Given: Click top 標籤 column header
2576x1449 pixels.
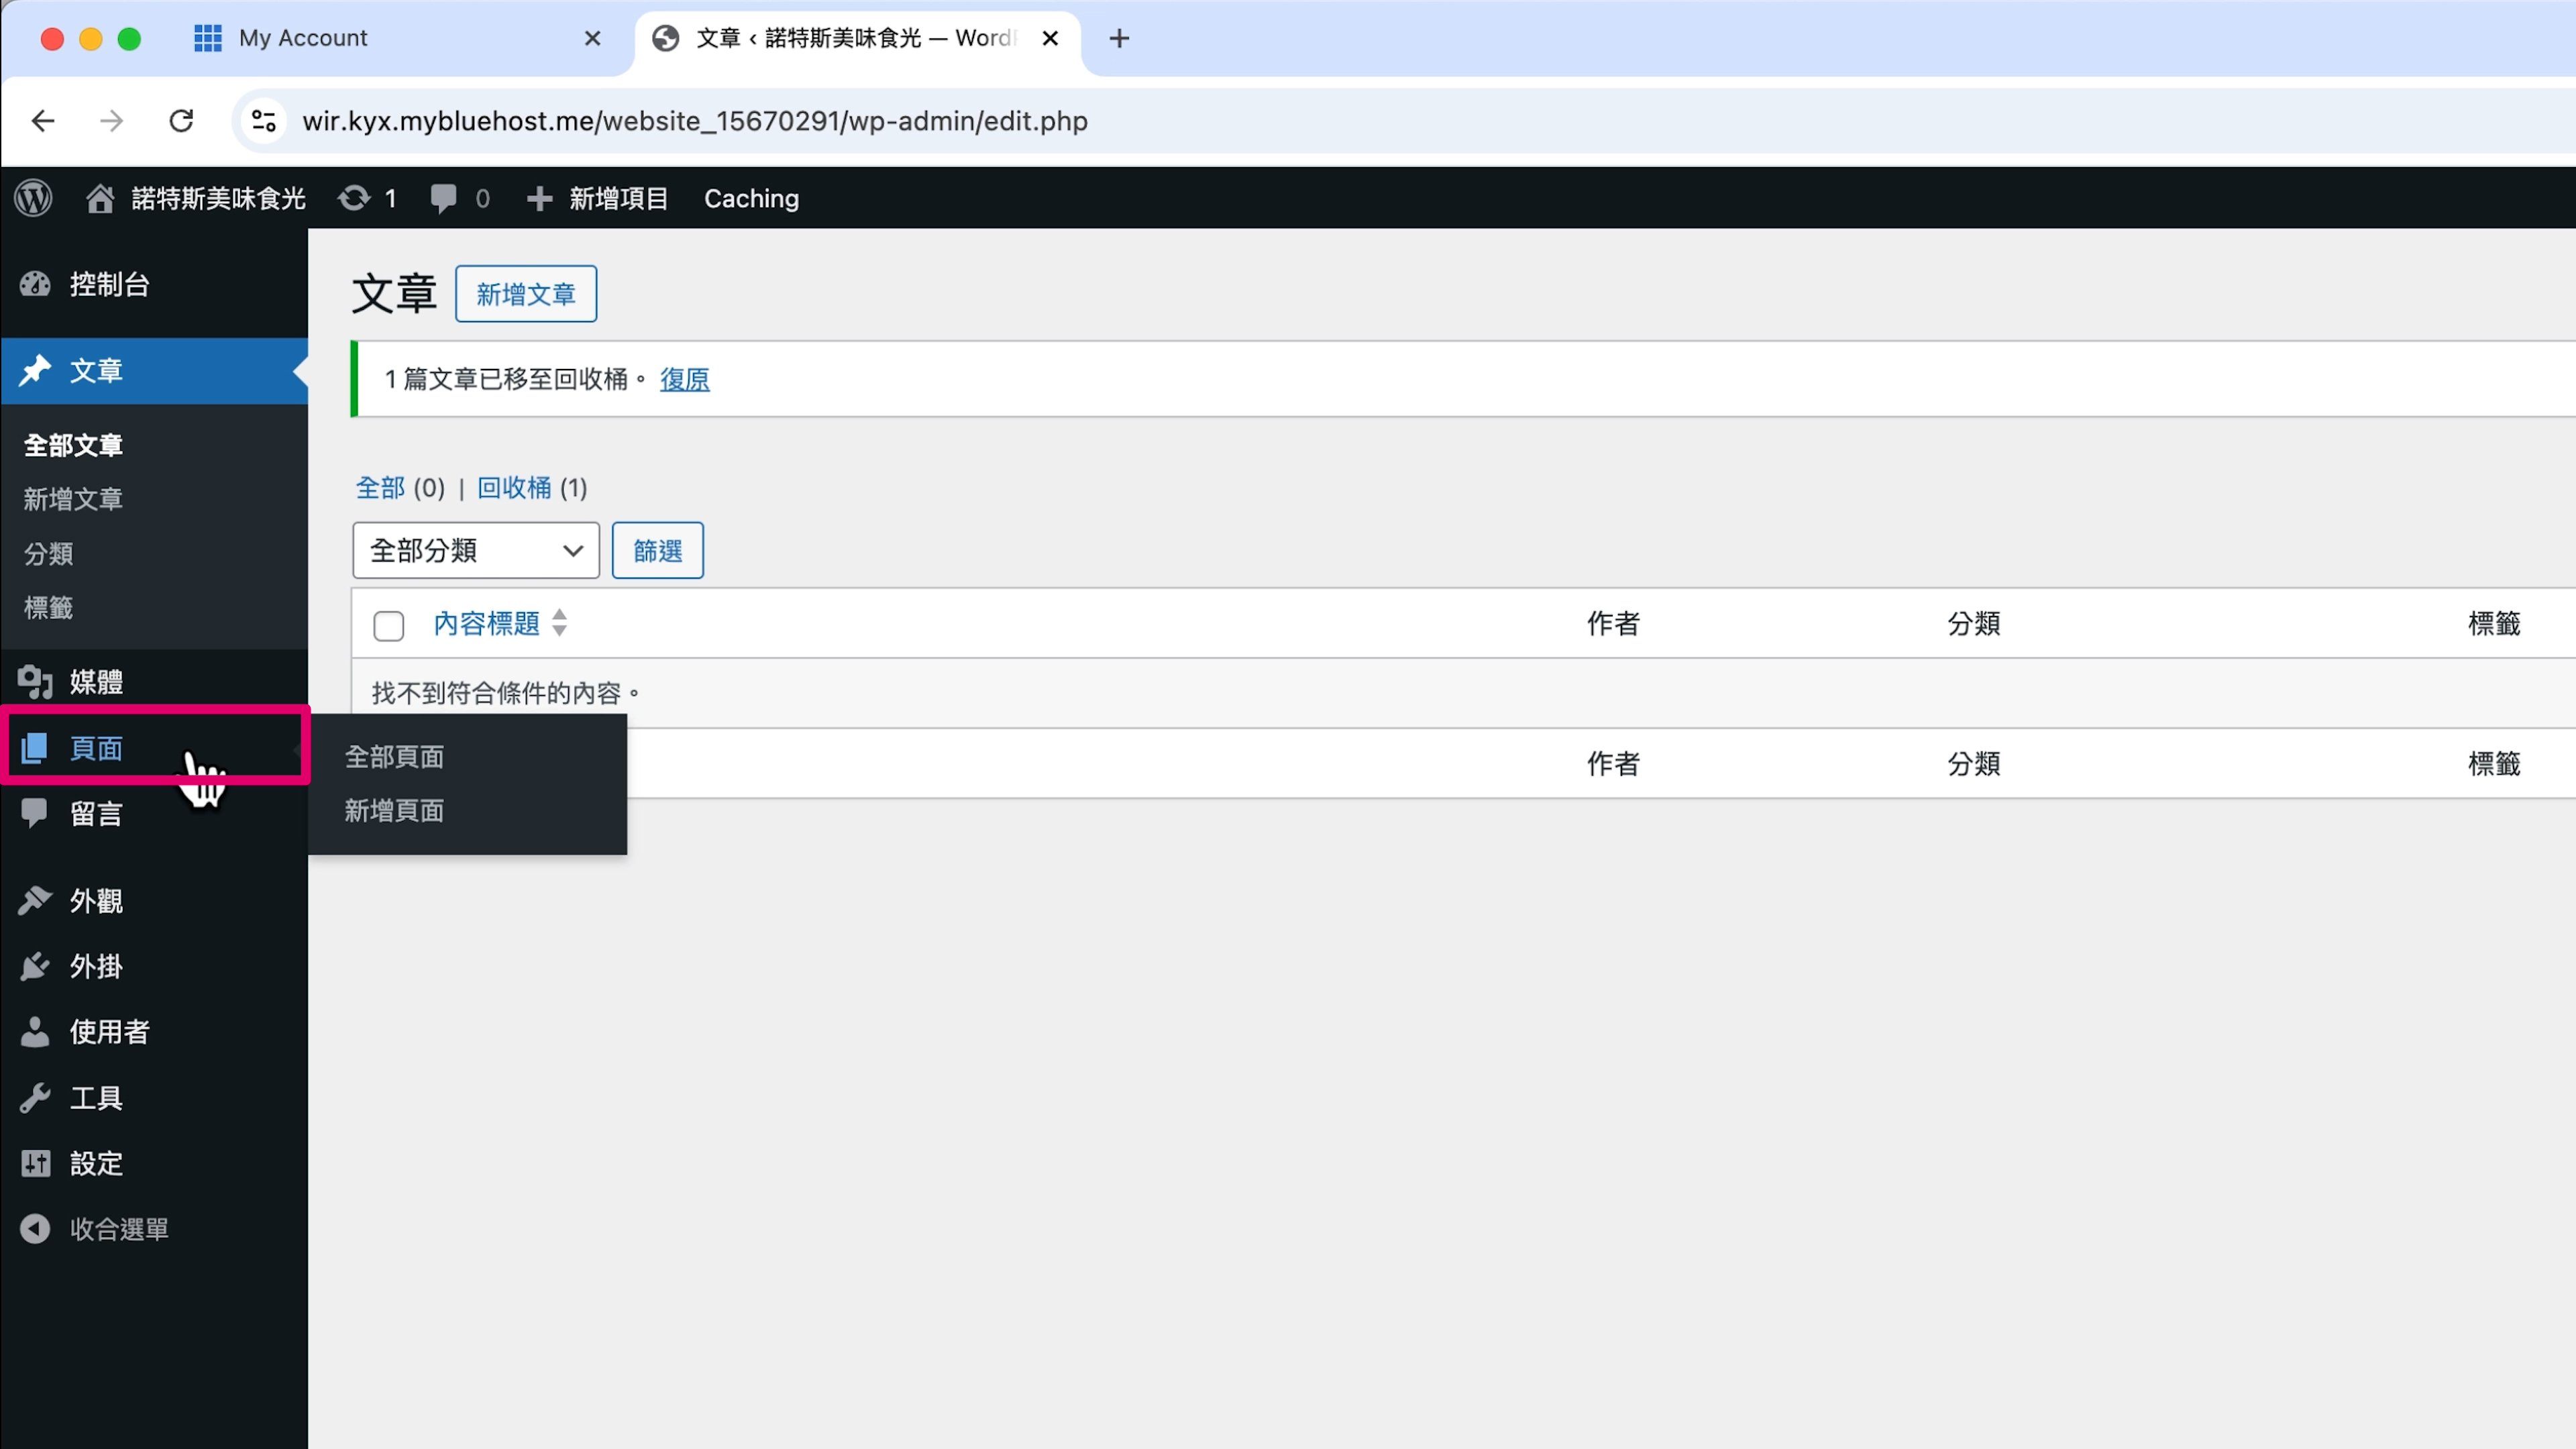Looking at the screenshot, I should (2494, 623).
